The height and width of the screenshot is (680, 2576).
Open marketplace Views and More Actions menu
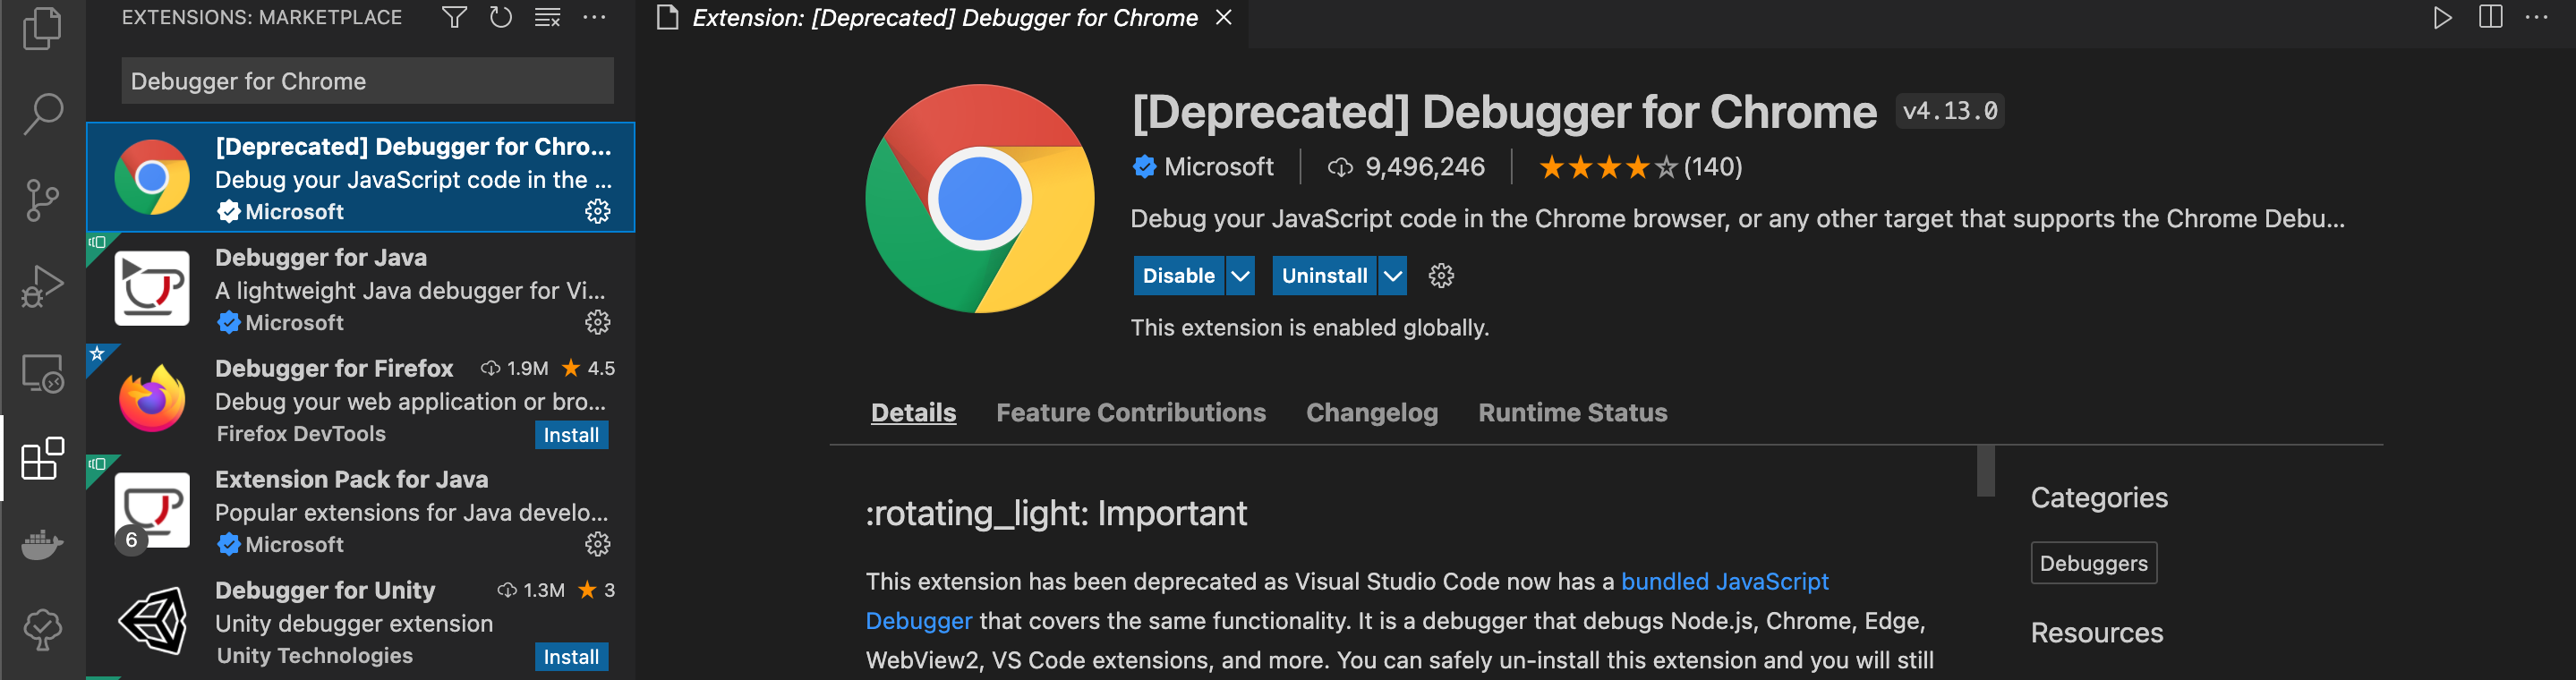[x=594, y=18]
